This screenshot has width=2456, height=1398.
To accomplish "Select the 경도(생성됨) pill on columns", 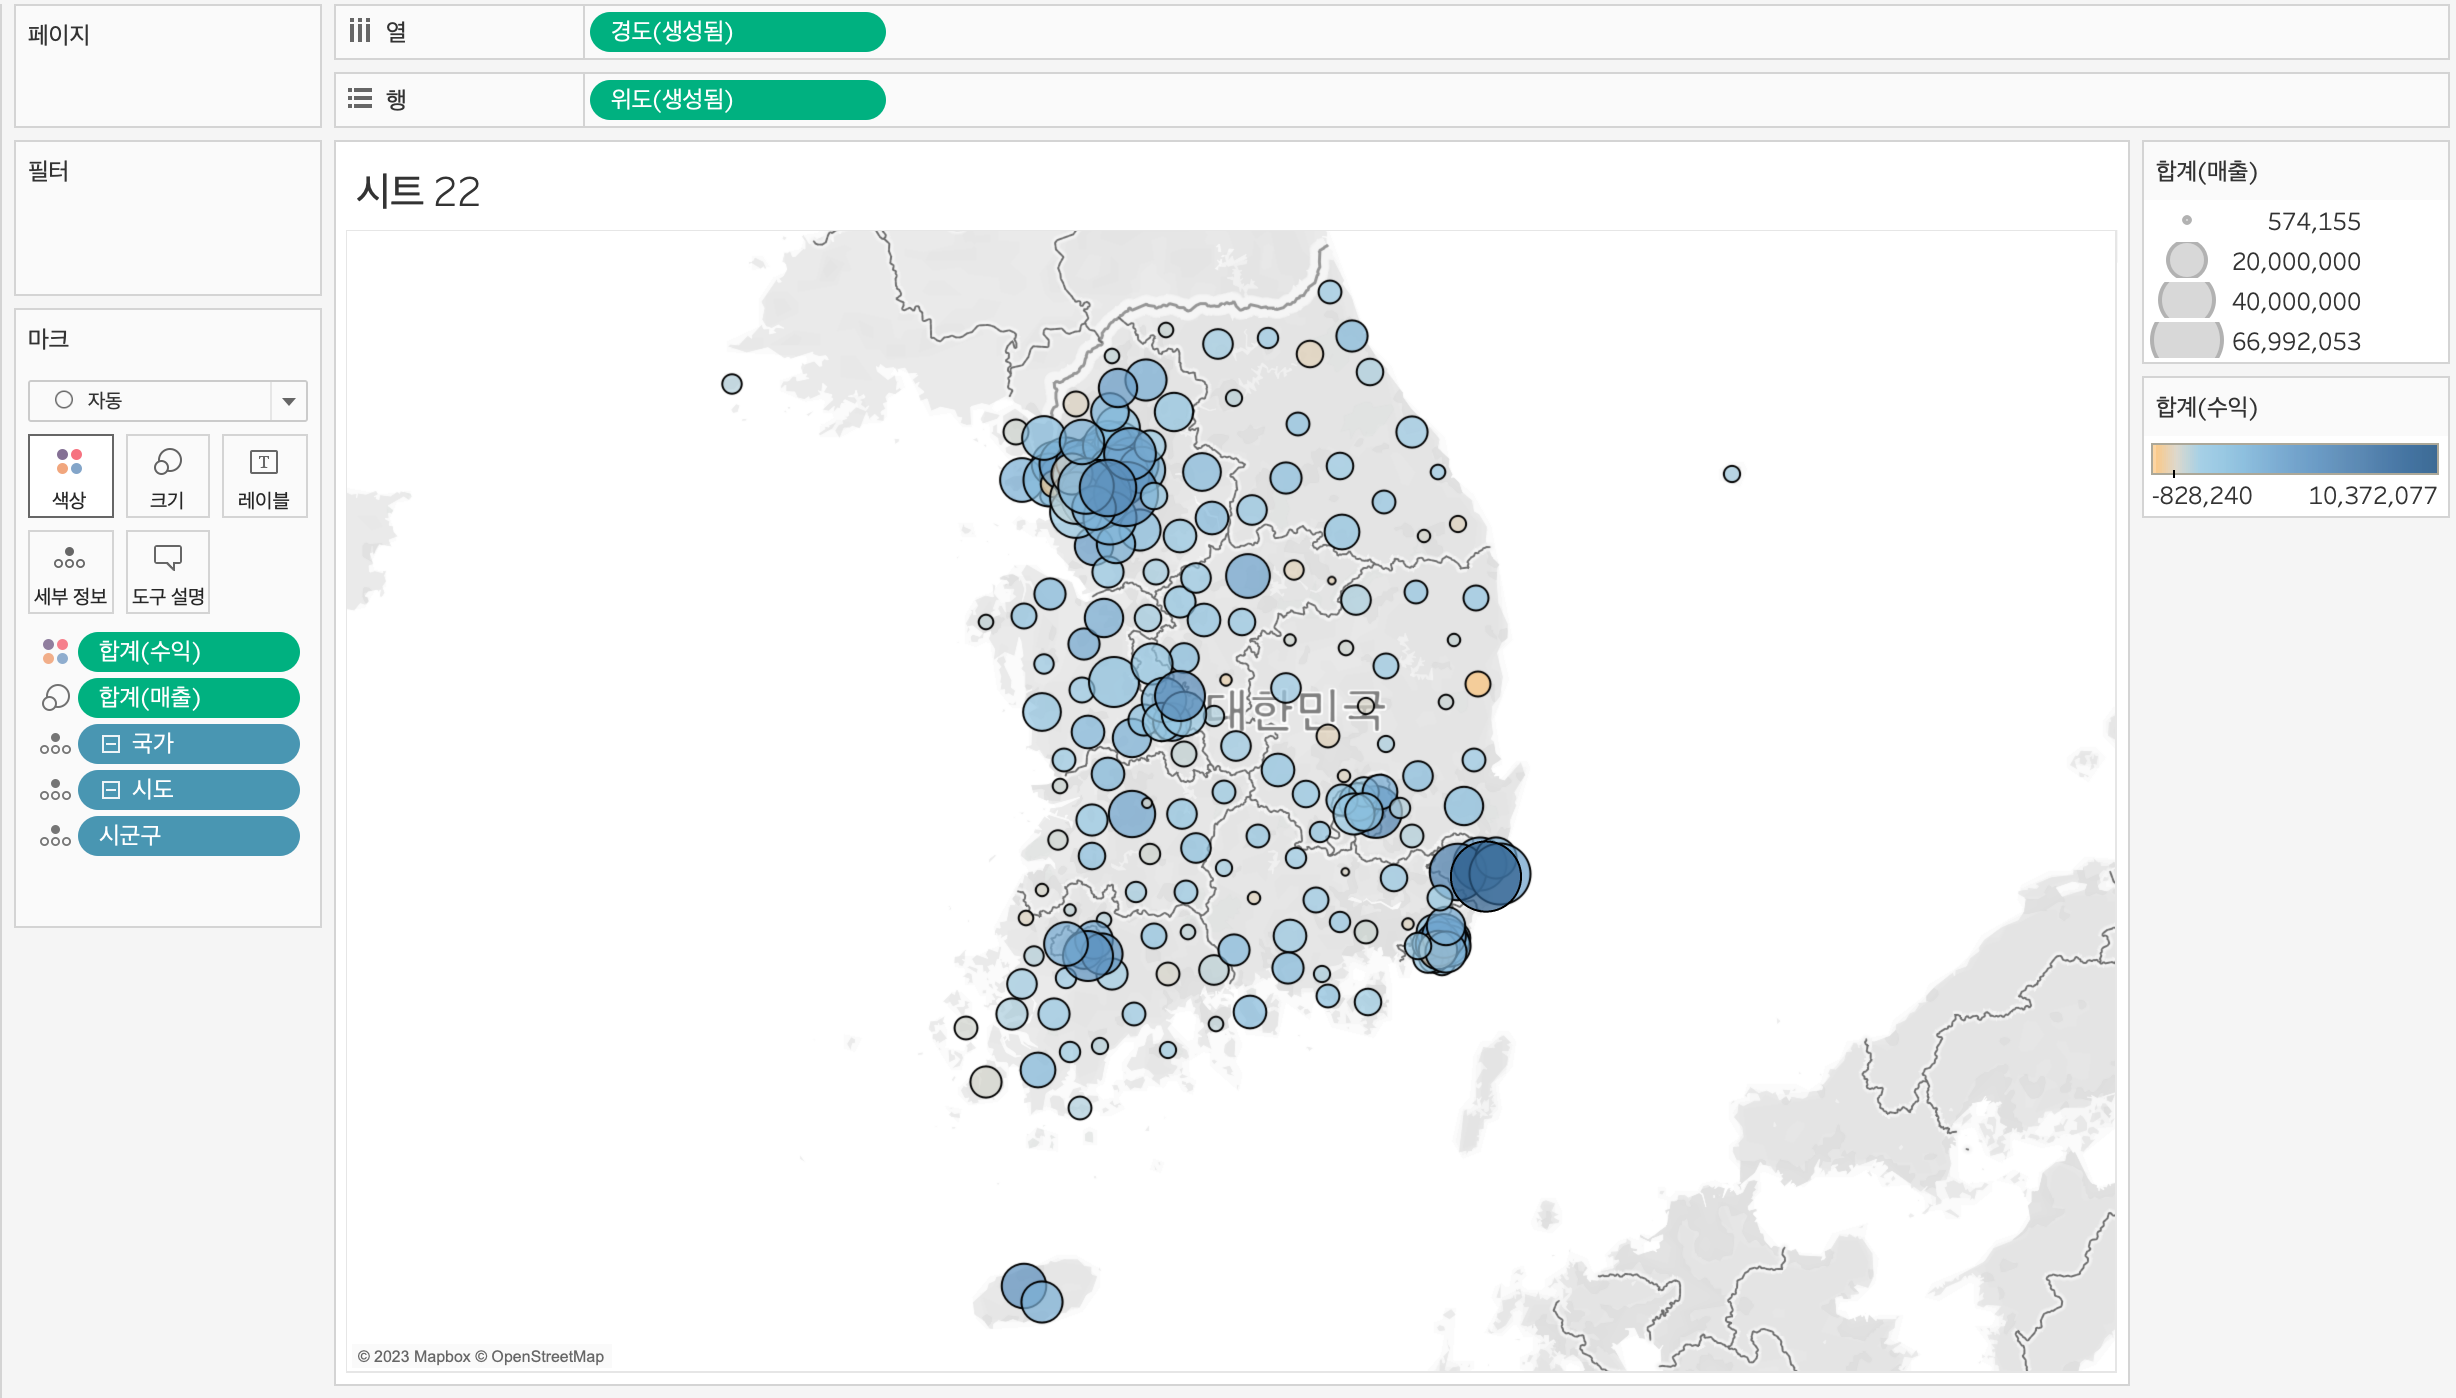I will point(737,32).
